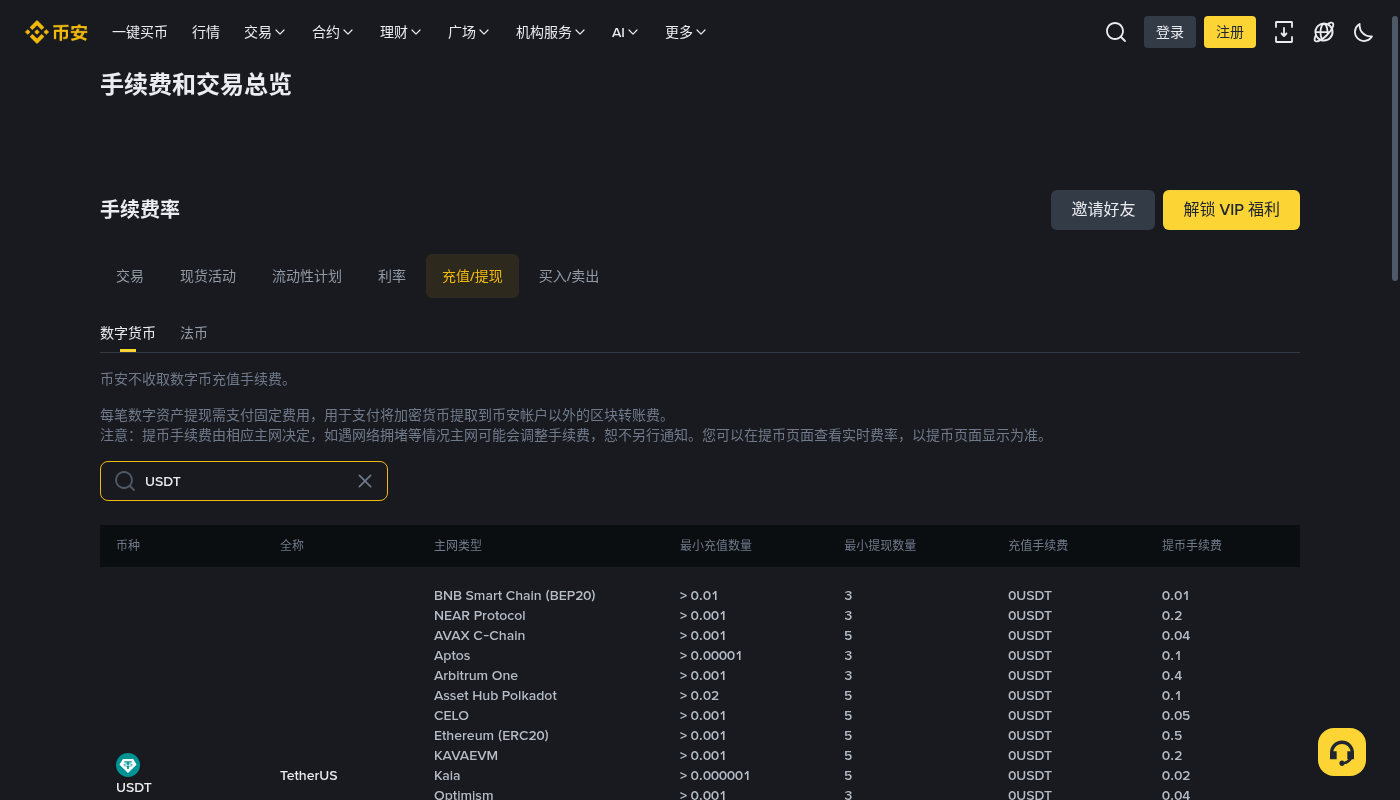Click the 最小充值数量 column header
Screen dimensions: 1400x800
(x=716, y=545)
